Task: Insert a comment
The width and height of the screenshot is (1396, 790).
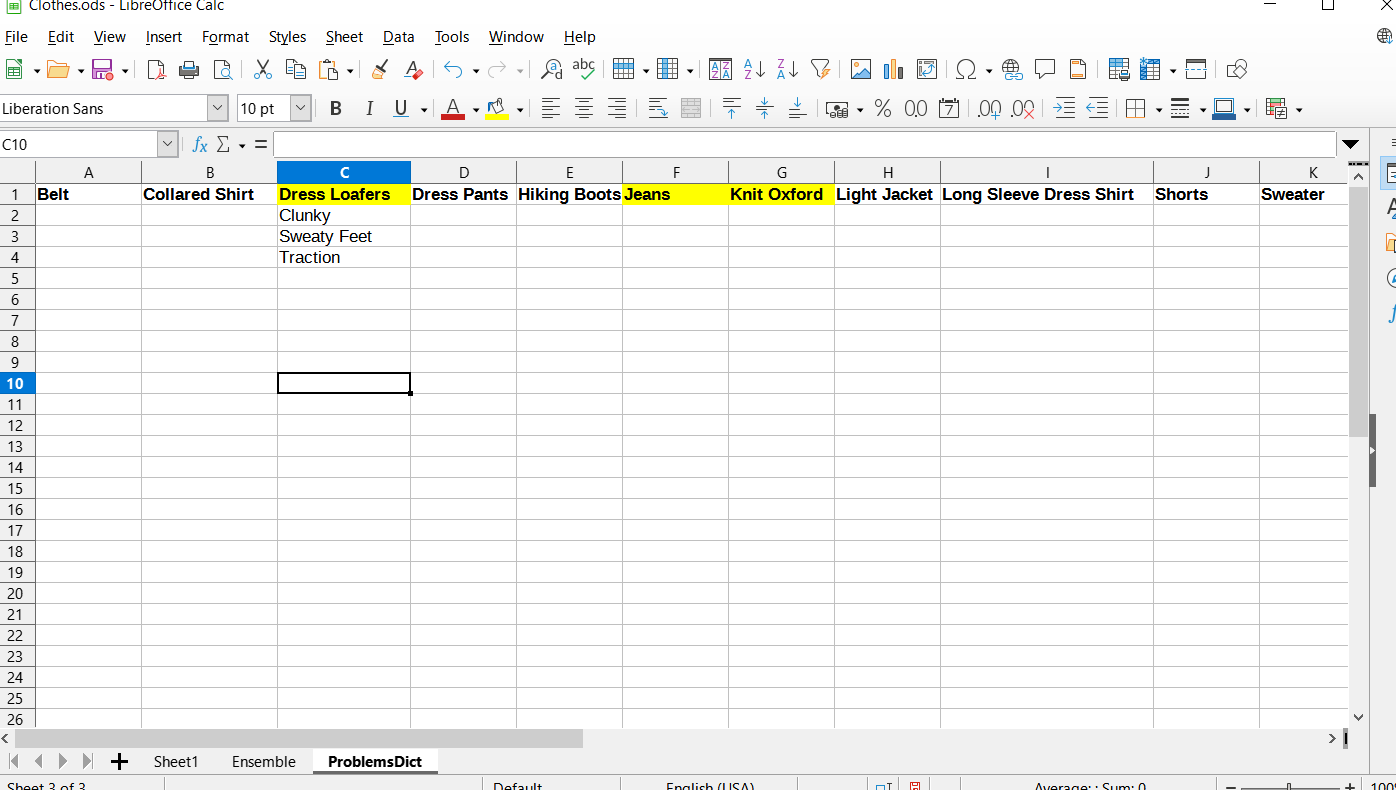Action: coord(1045,69)
